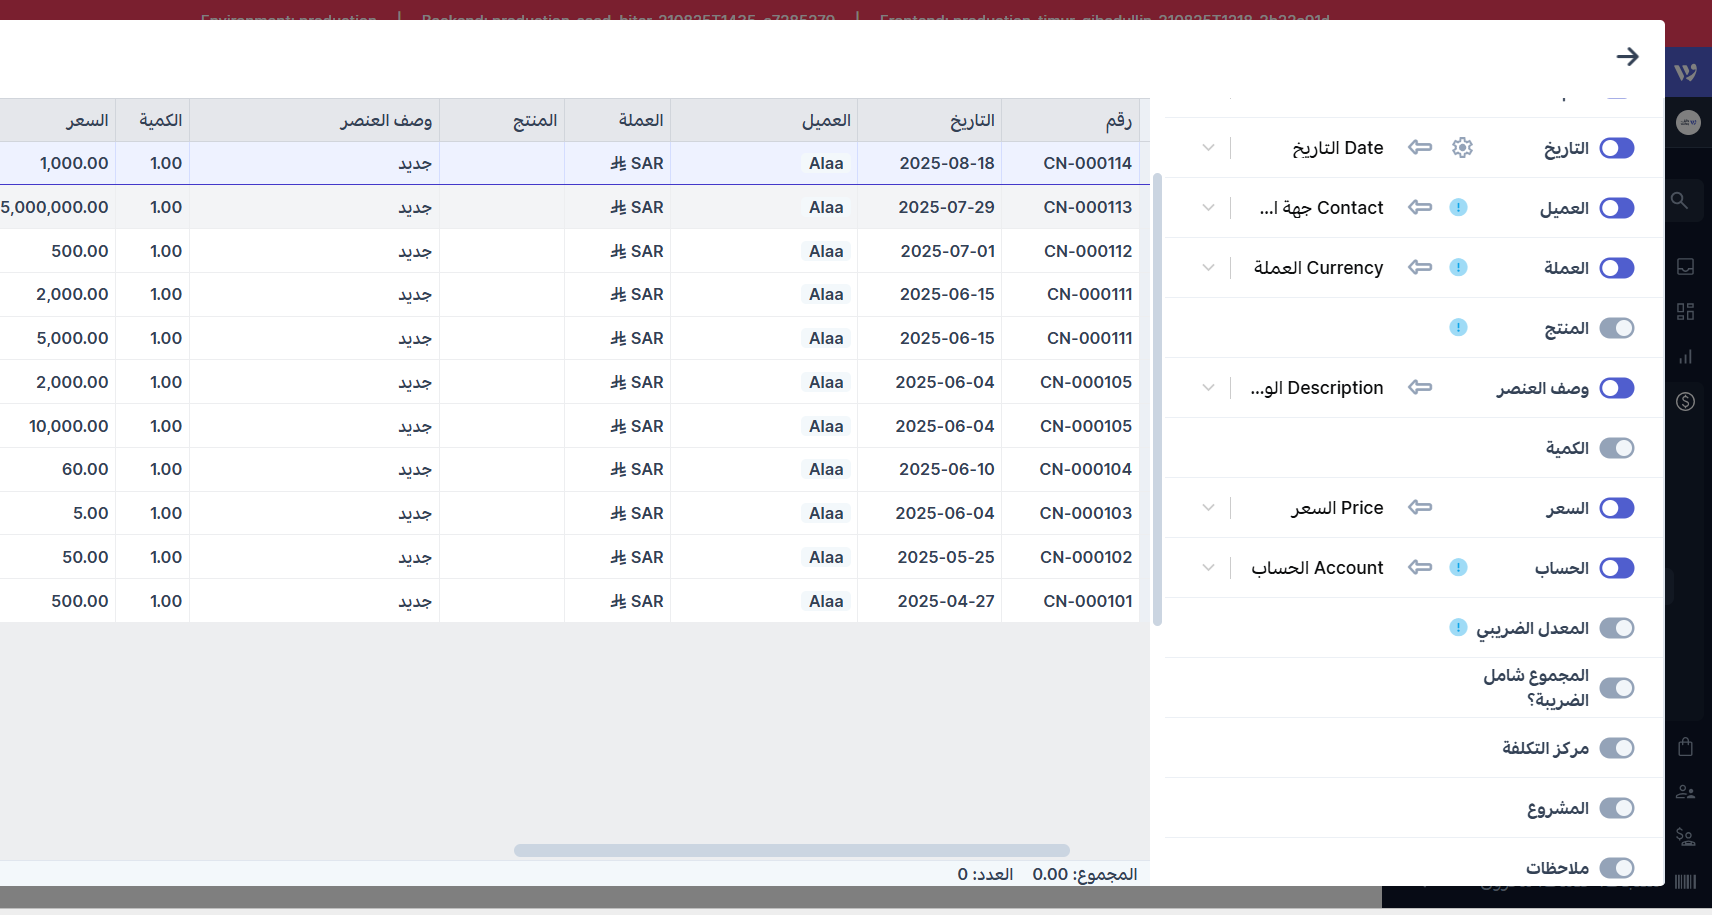Expand the Date column mapping dropdown
Screen dimensions: 1712x915
pyautogui.click(x=1209, y=148)
